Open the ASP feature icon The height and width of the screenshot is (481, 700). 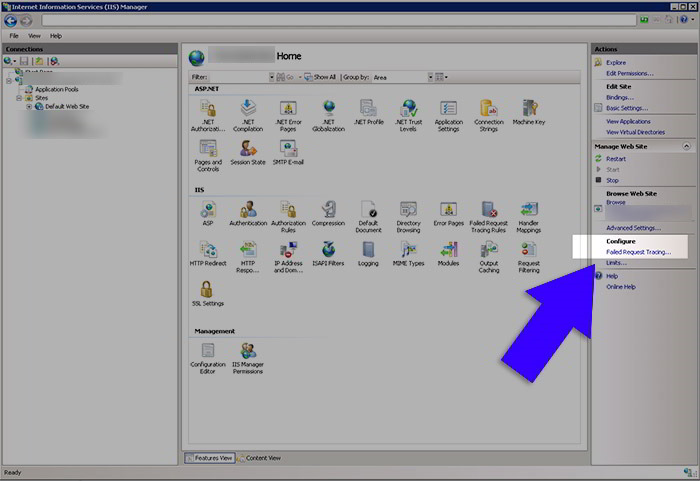pos(208,213)
